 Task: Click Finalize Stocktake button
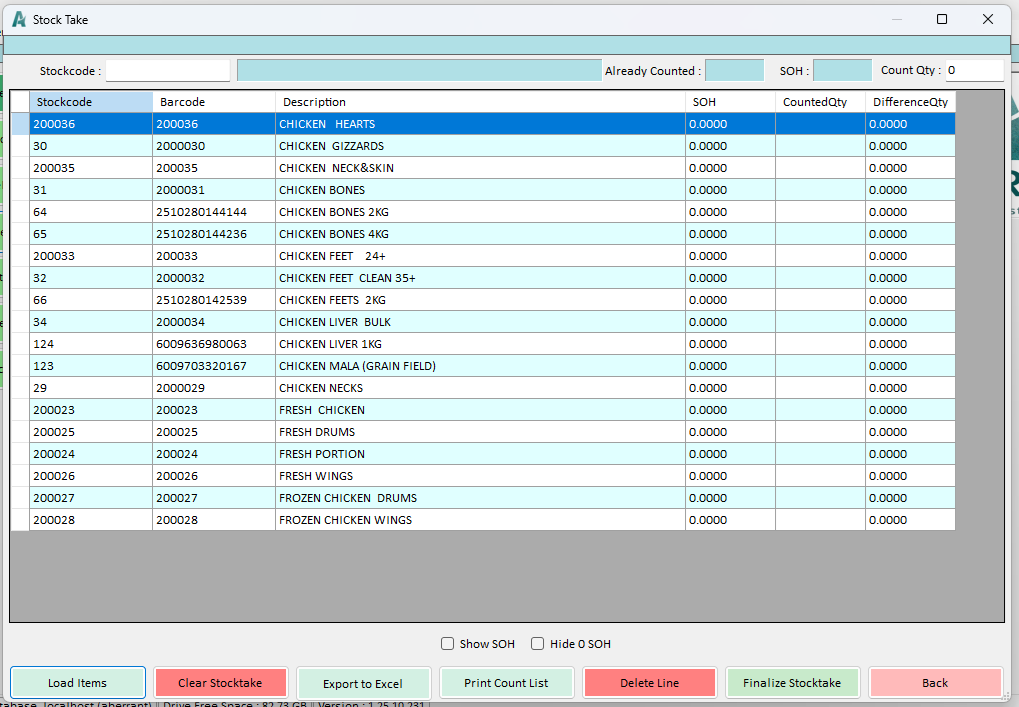[792, 683]
